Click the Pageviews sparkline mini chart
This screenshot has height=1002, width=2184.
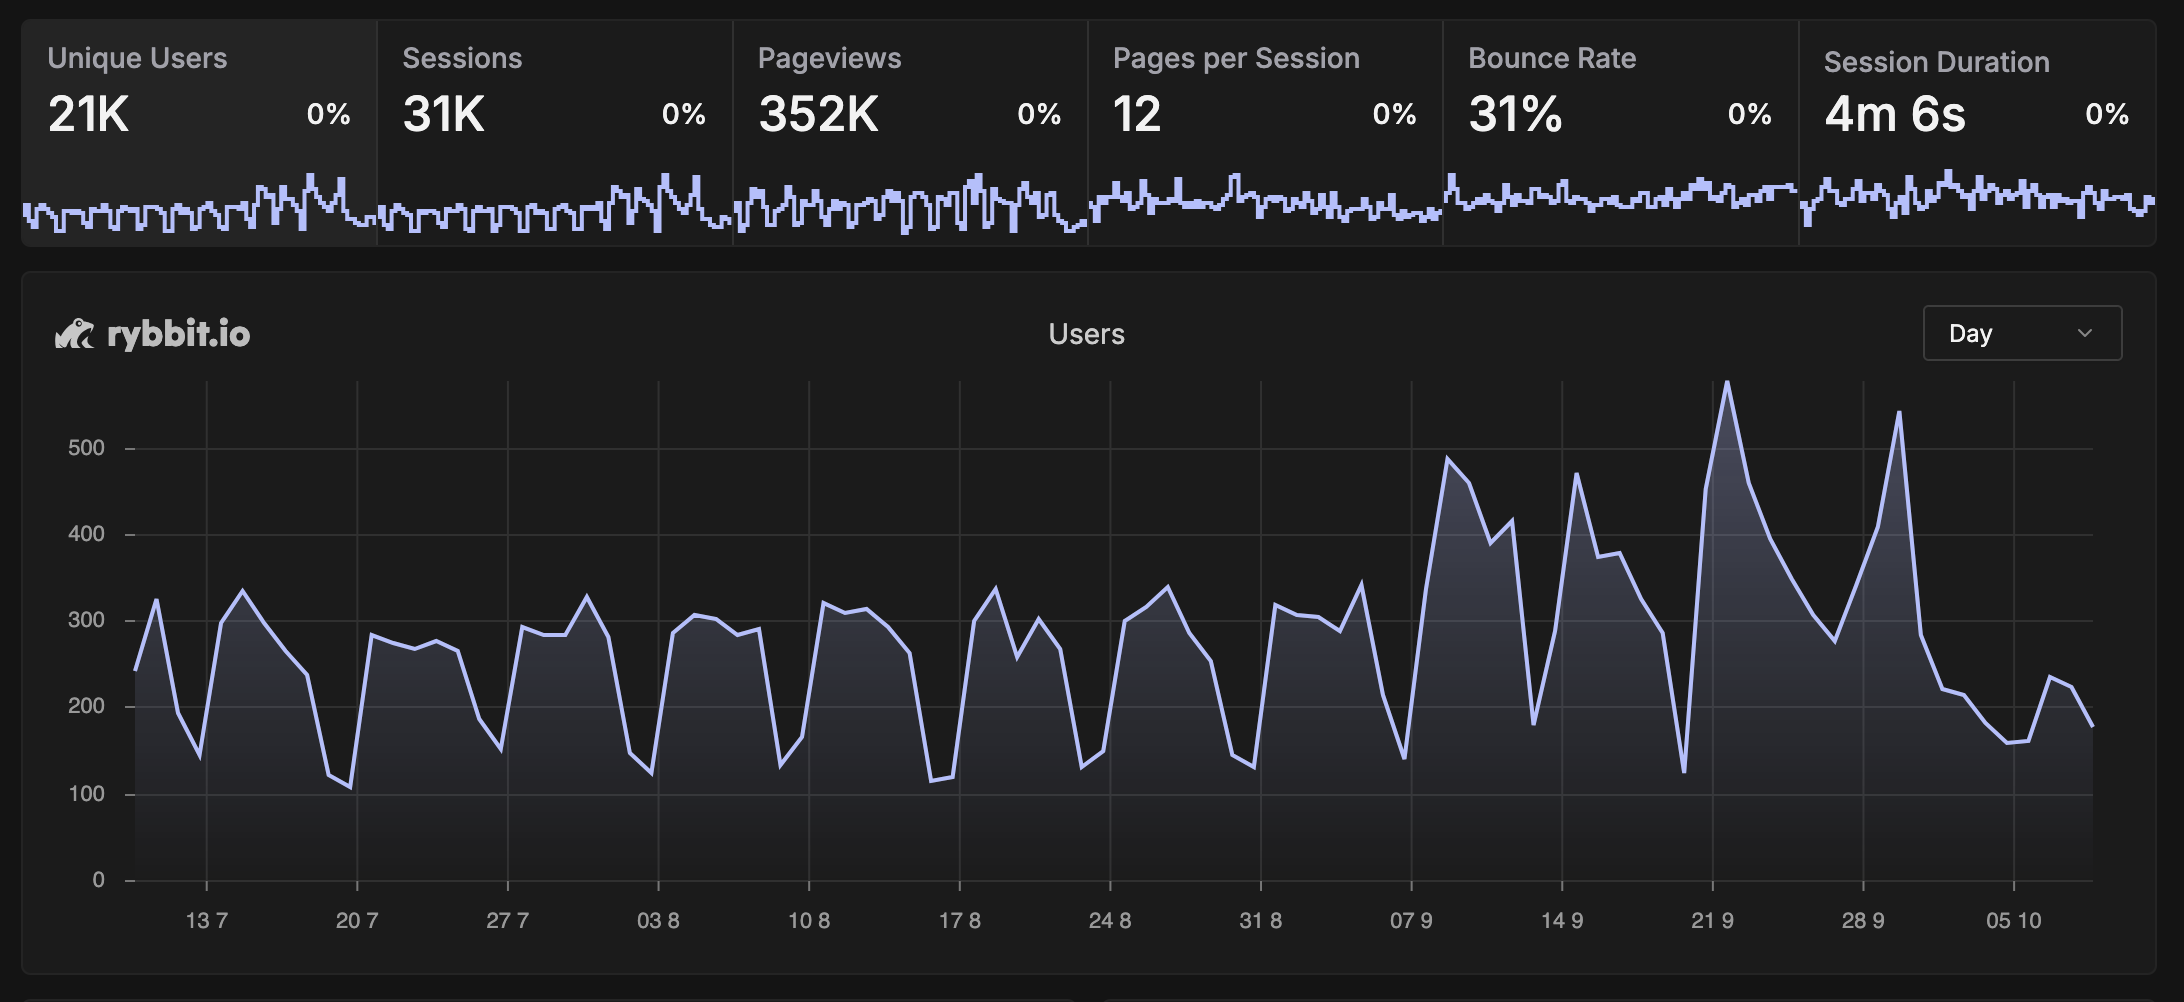click(909, 205)
